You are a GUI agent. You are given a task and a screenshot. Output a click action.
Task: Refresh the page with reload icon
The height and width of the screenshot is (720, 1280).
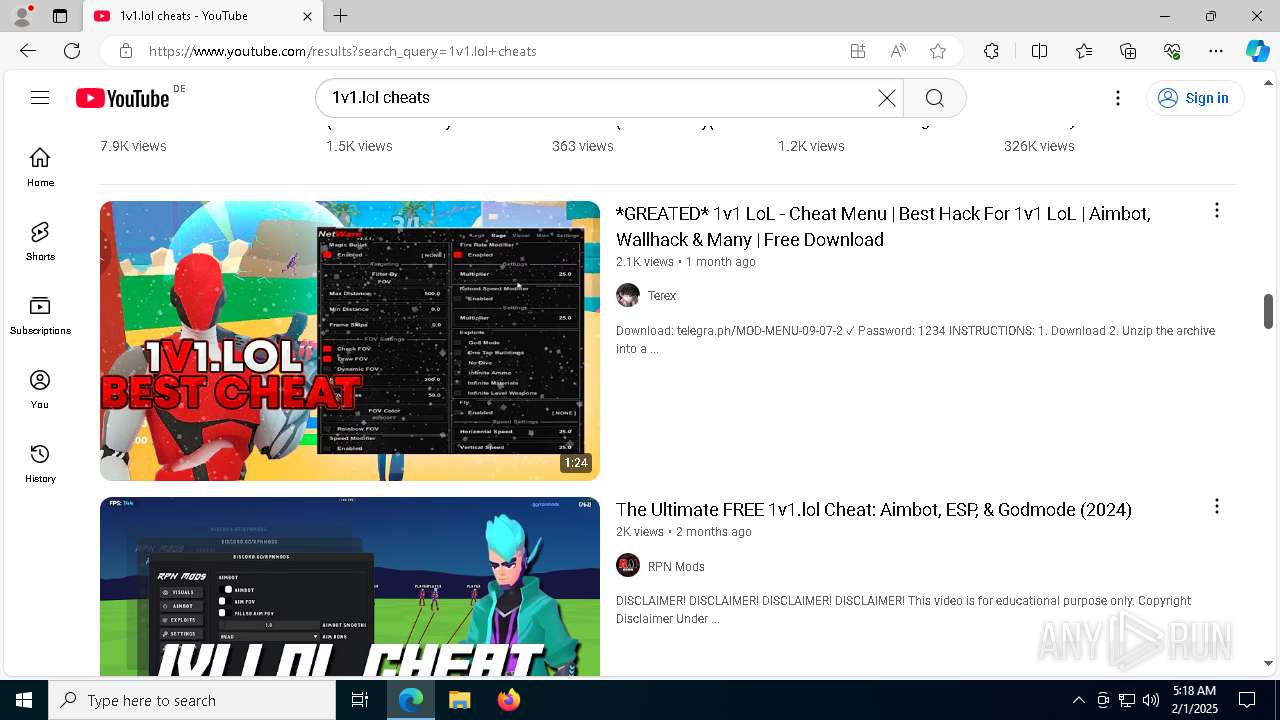72,51
